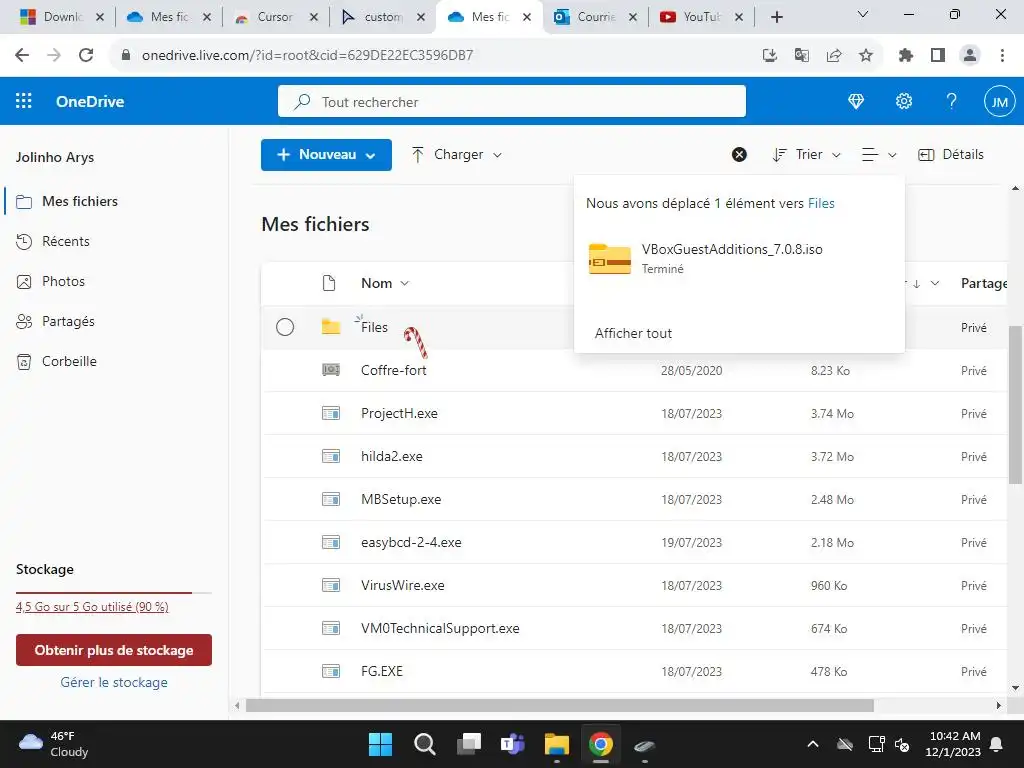Click the vertical scrollbar down arrow
Image resolution: width=1024 pixels, height=768 pixels.
tap(1015, 687)
